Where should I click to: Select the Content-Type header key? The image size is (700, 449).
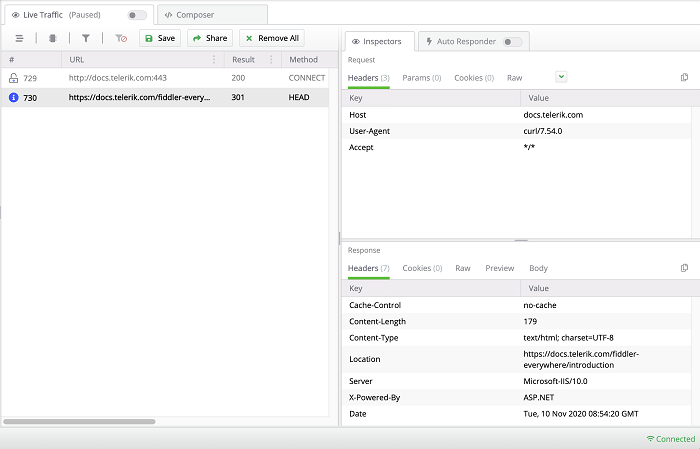tap(373, 338)
